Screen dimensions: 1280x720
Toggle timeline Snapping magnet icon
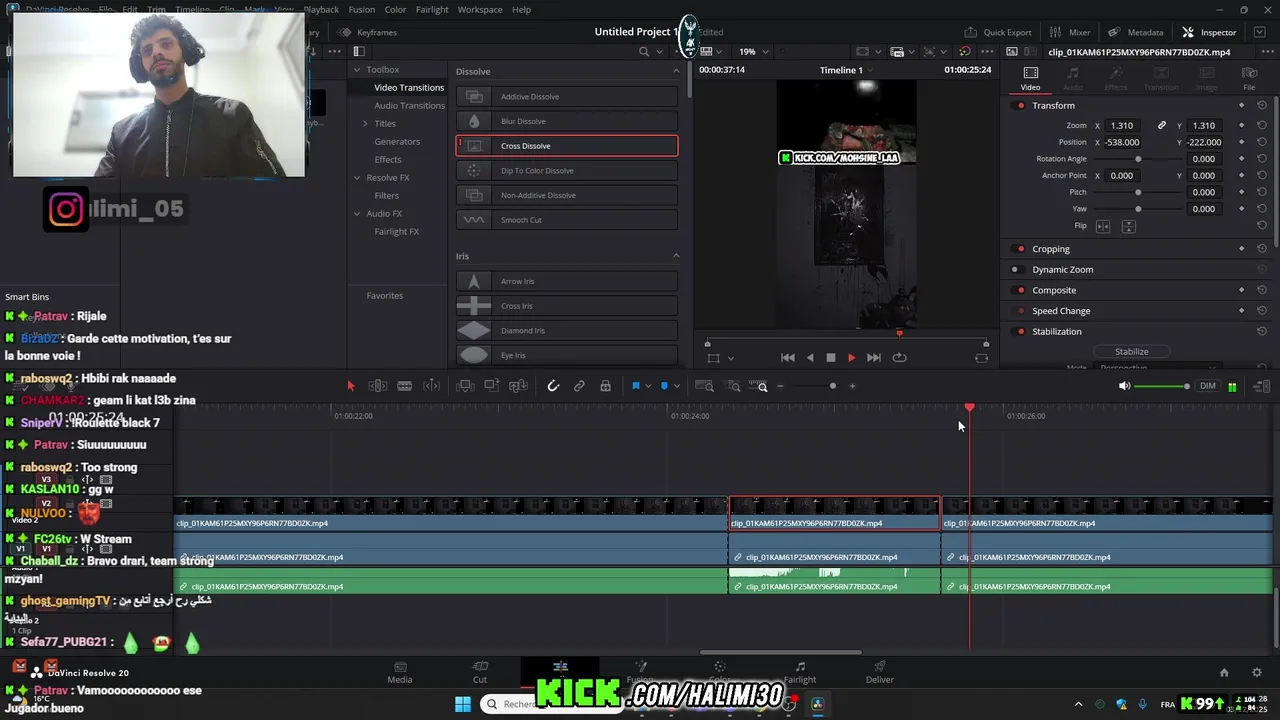click(553, 386)
